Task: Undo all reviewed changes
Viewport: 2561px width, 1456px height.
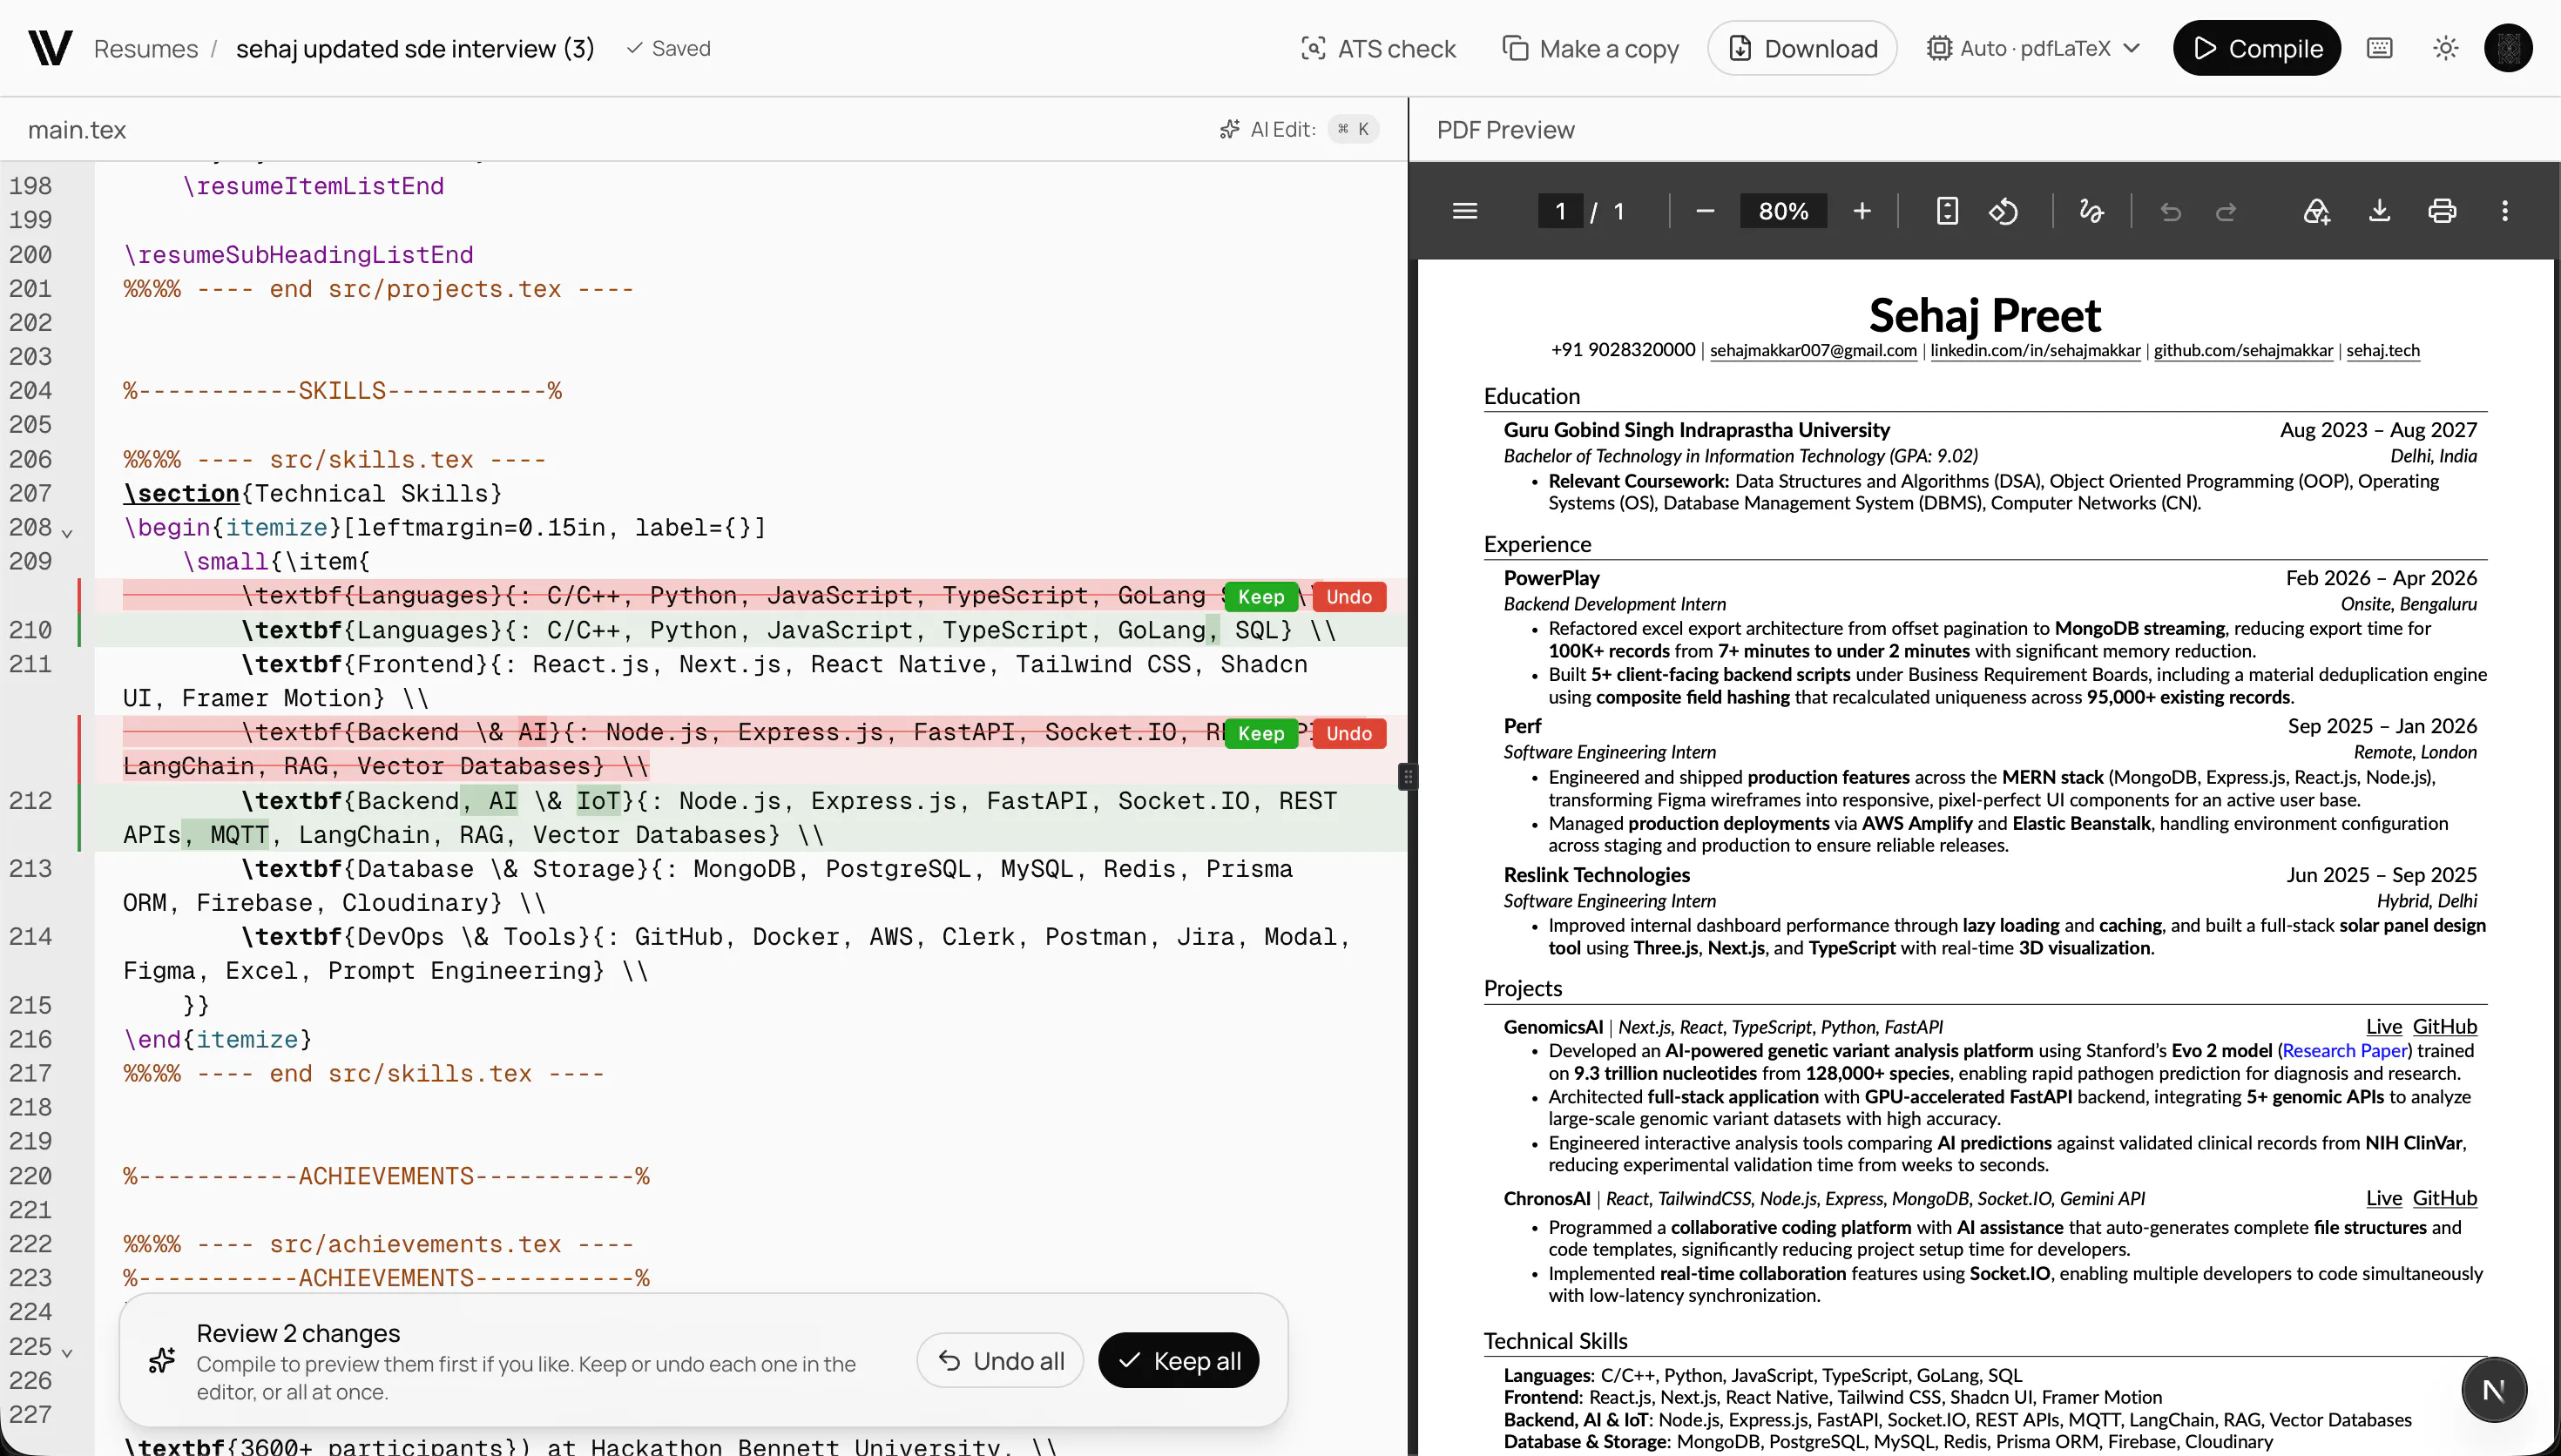Action: (x=1000, y=1360)
